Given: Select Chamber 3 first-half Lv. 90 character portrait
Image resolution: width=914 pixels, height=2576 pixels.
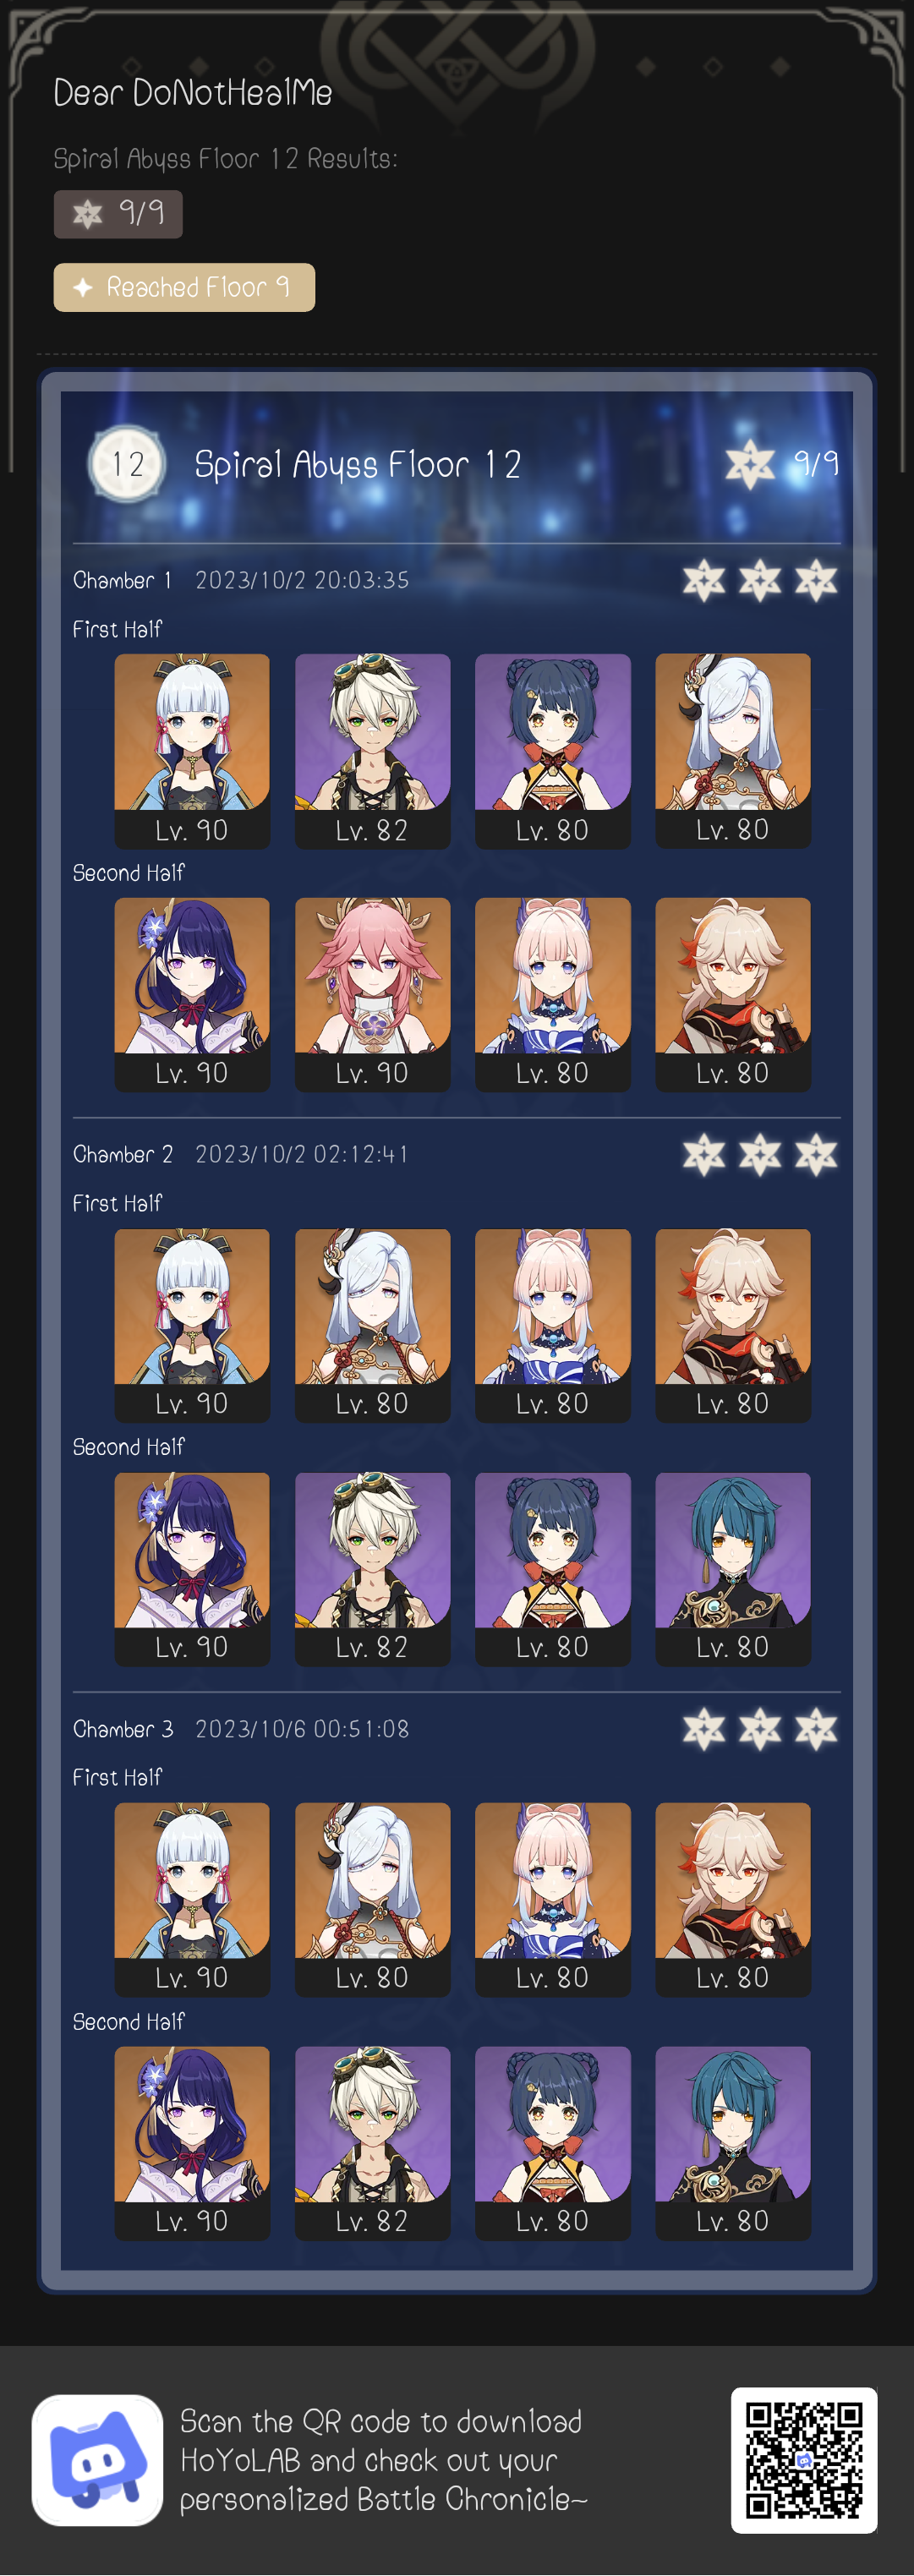Looking at the screenshot, I should point(192,1899).
